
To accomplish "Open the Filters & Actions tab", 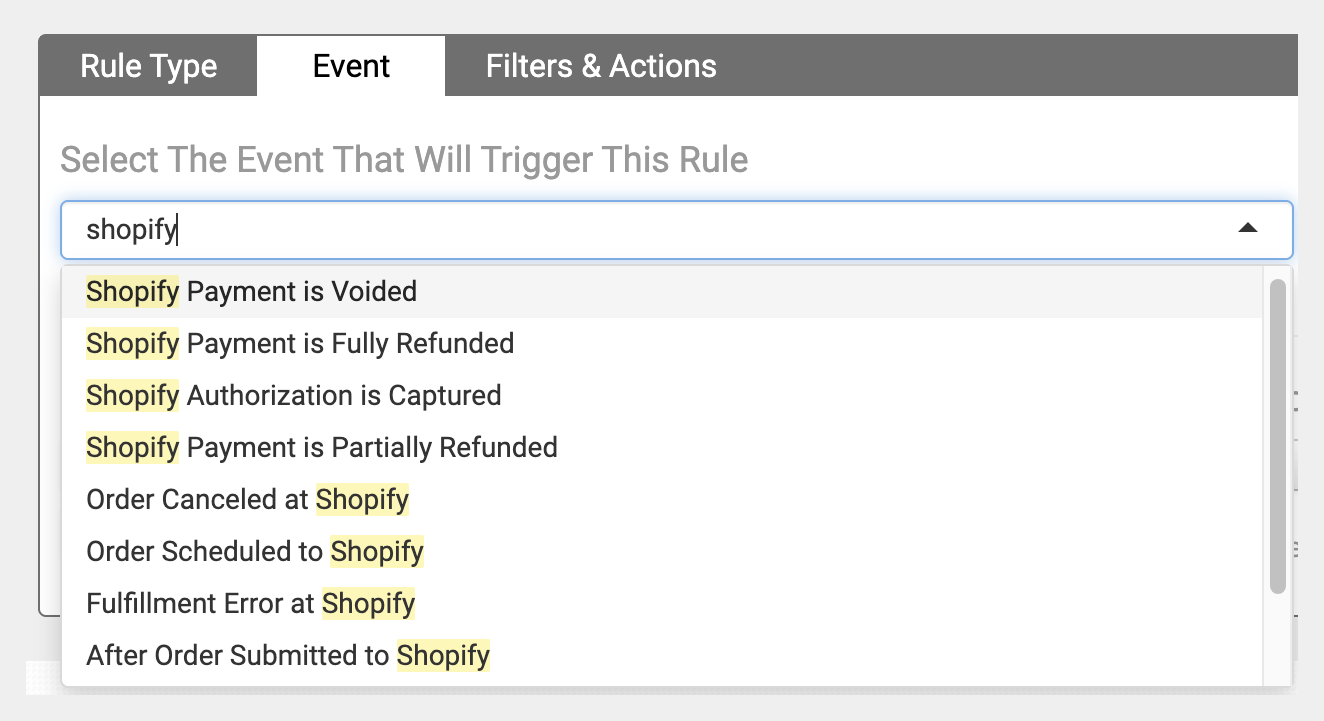I will pyautogui.click(x=601, y=66).
